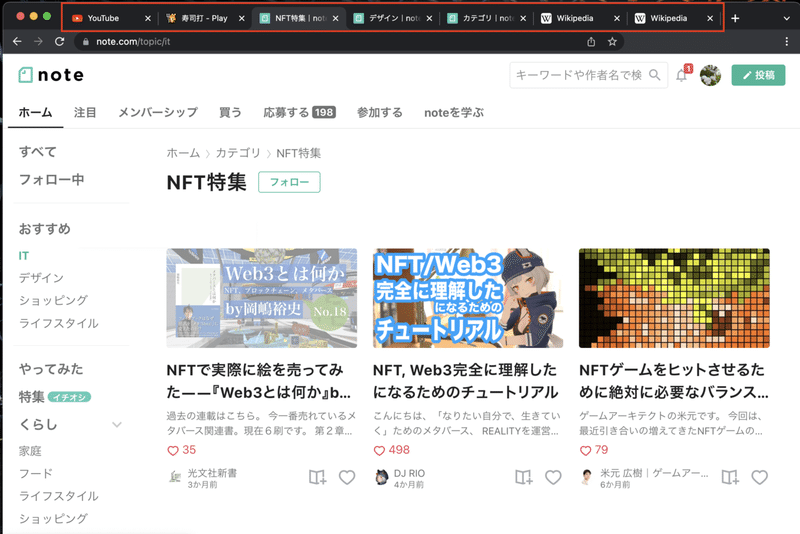Screen dimensions: 800x534
Task: Select フォロー中 in the sidebar
Action: pyautogui.click(x=52, y=180)
